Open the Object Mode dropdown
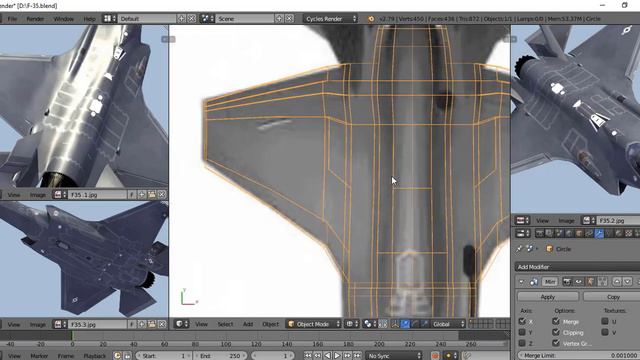Screen dimensions: 640x360 click(x=313, y=324)
